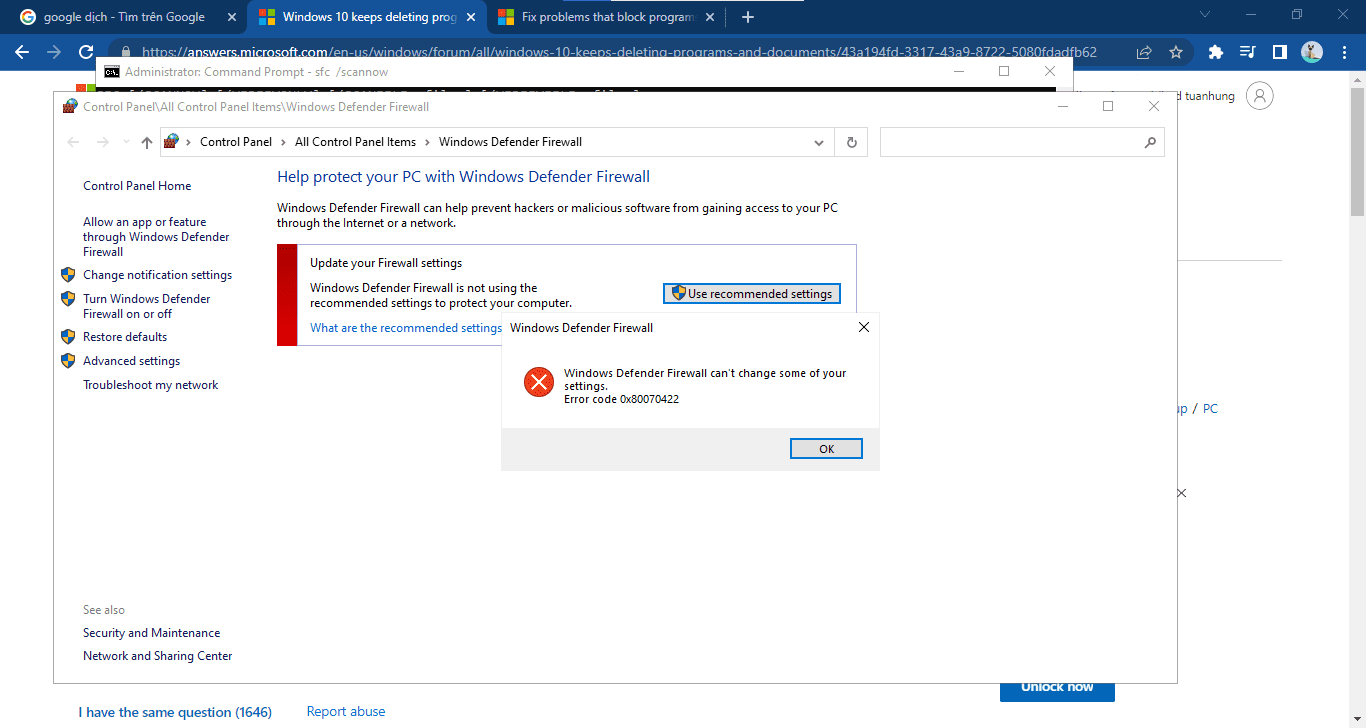Screen dimensions: 1366x728
Task: Toggle Chrome side panel icon
Action: 1279,52
